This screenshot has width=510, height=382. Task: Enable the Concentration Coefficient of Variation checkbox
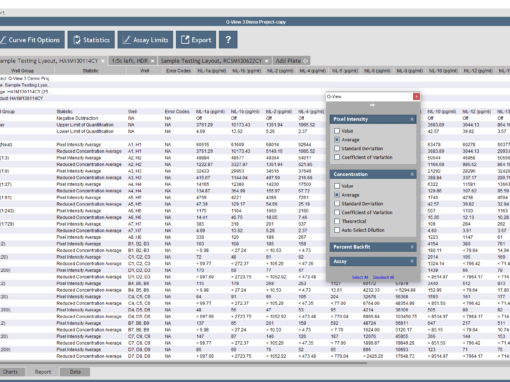pyautogui.click(x=337, y=212)
